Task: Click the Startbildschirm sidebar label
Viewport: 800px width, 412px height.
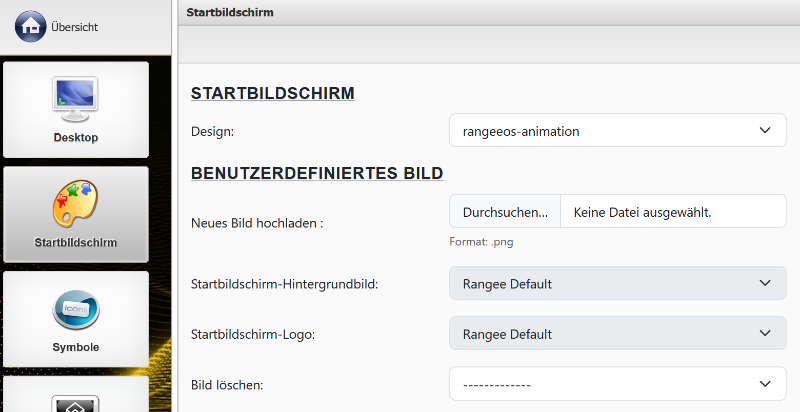Action: [76, 243]
